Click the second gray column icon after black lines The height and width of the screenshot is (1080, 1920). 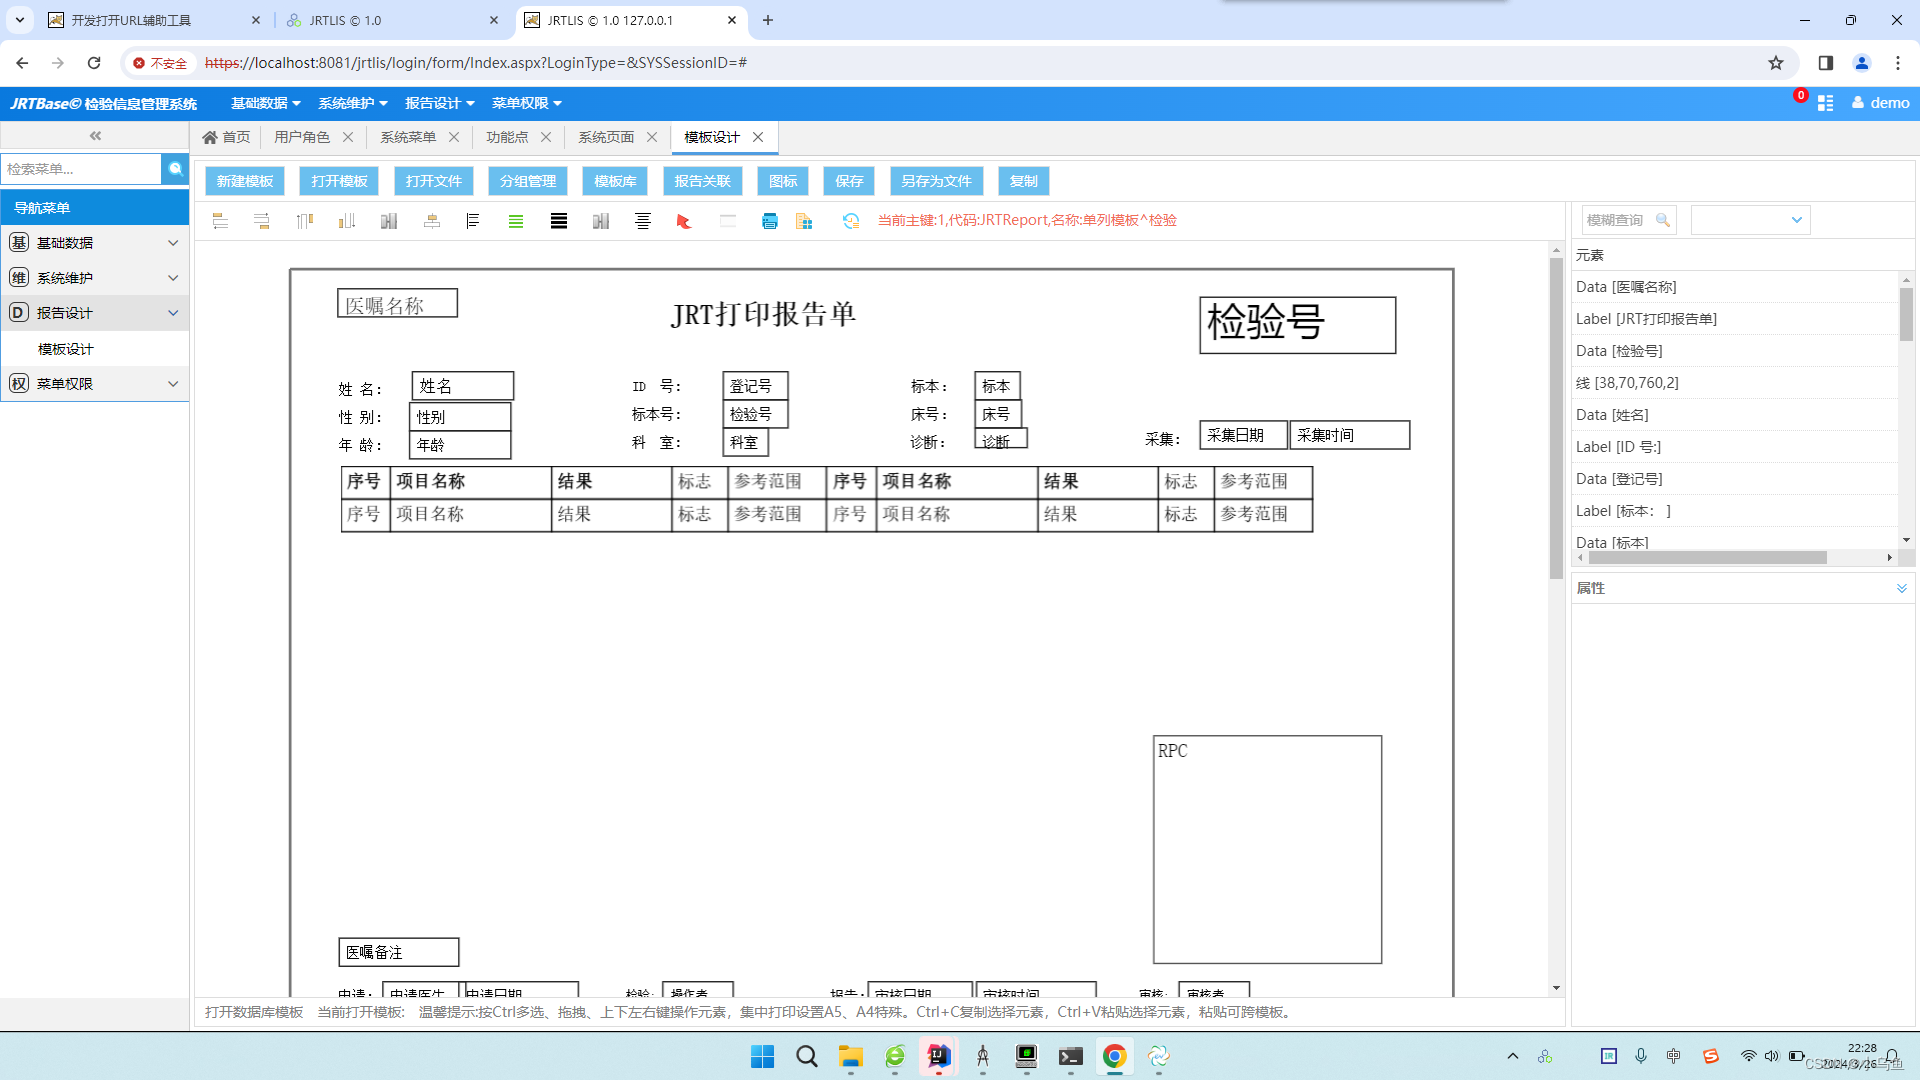(x=601, y=221)
